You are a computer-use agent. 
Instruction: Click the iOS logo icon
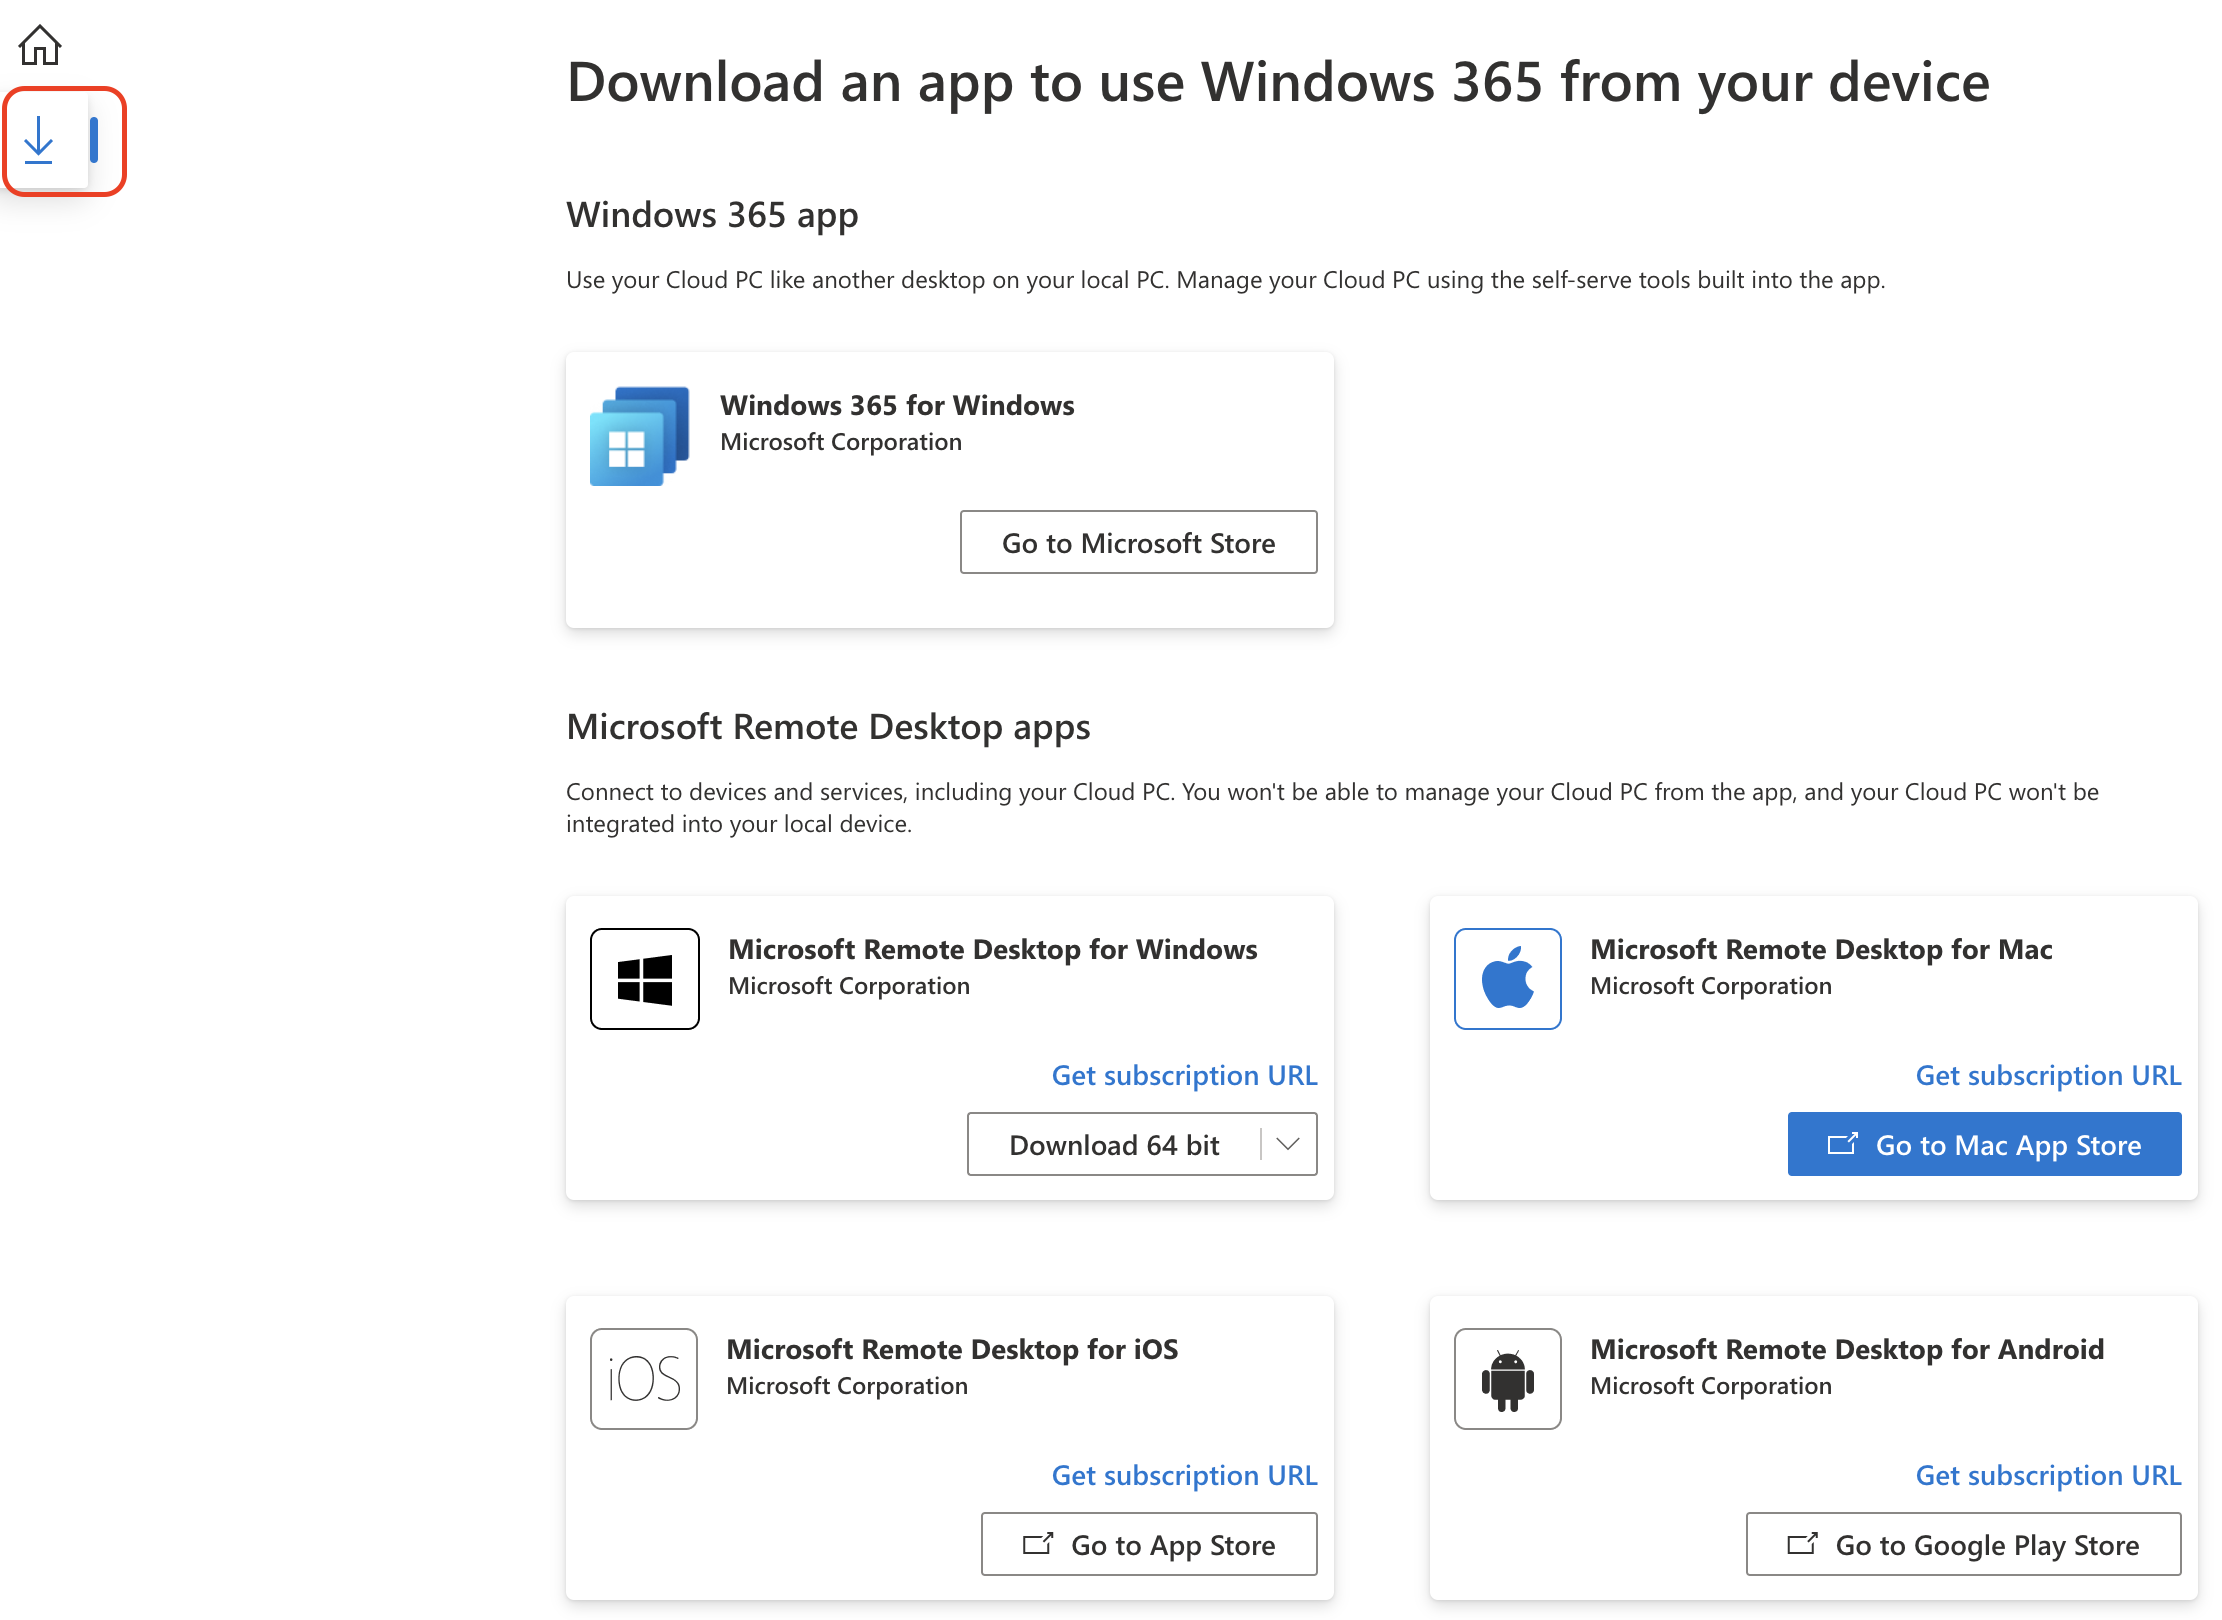click(644, 1379)
